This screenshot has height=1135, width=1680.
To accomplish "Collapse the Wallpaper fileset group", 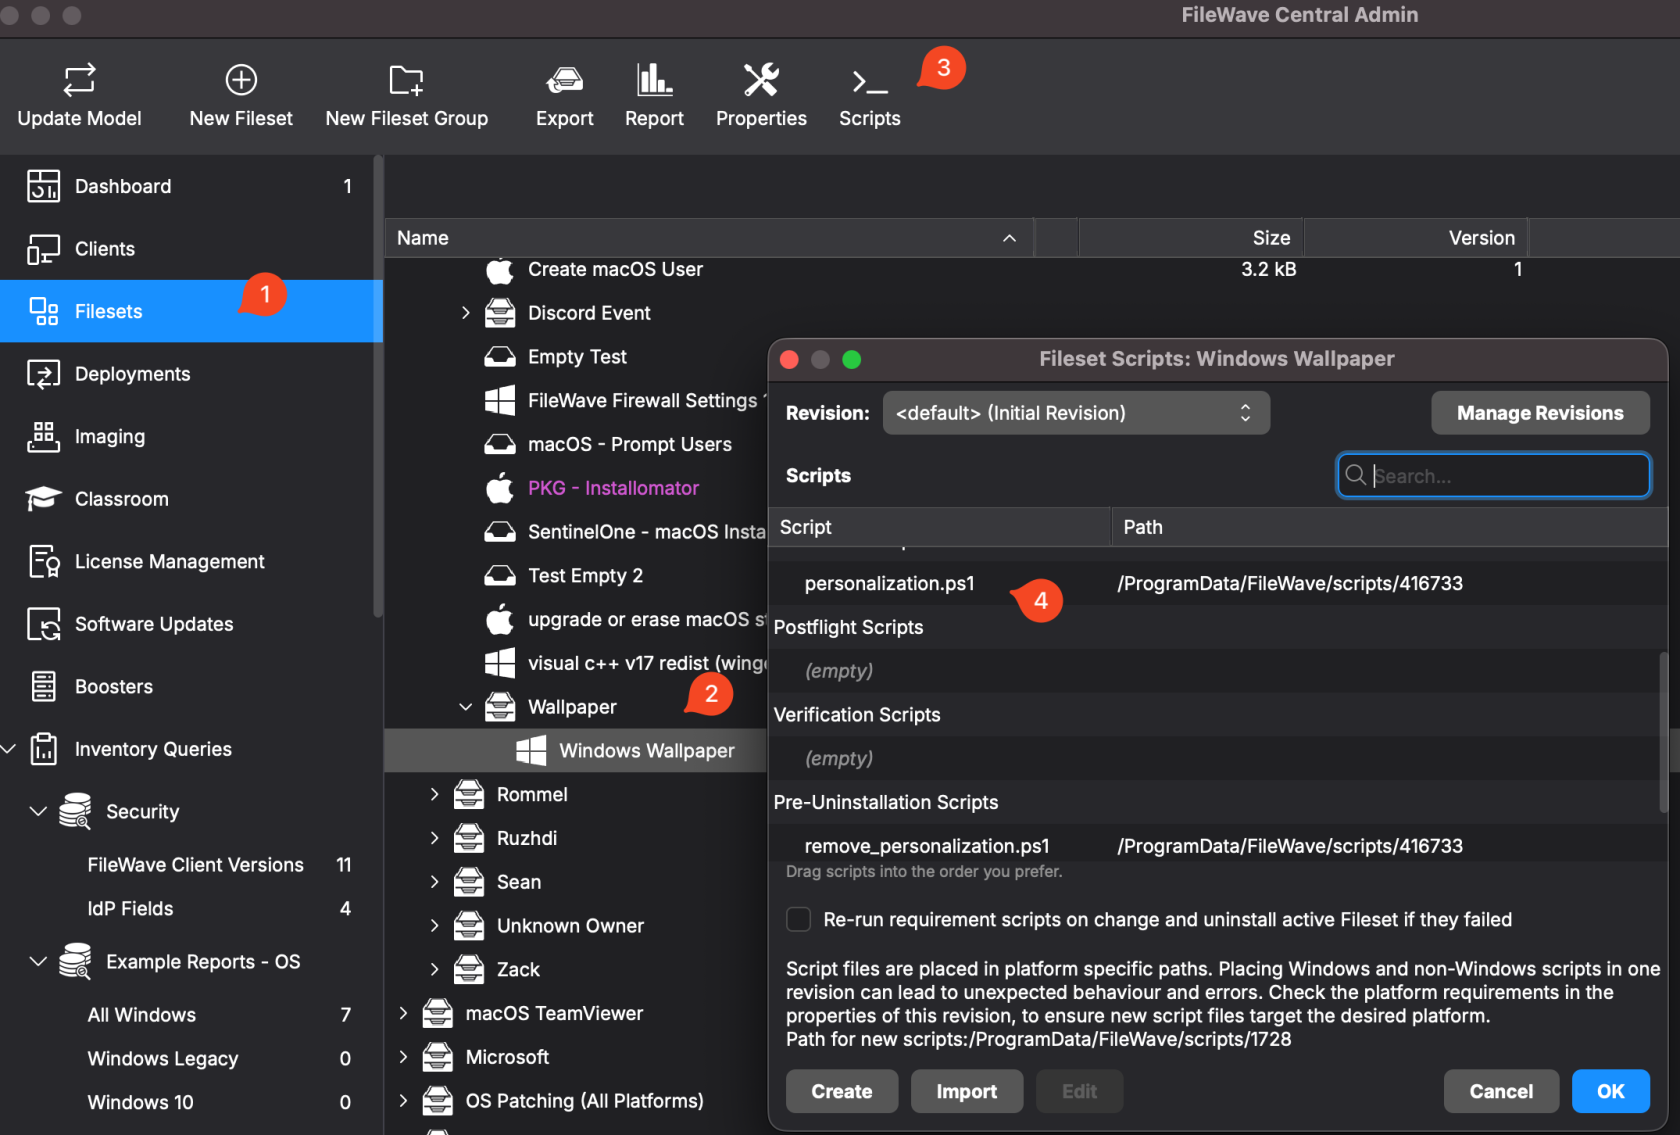I will (465, 707).
